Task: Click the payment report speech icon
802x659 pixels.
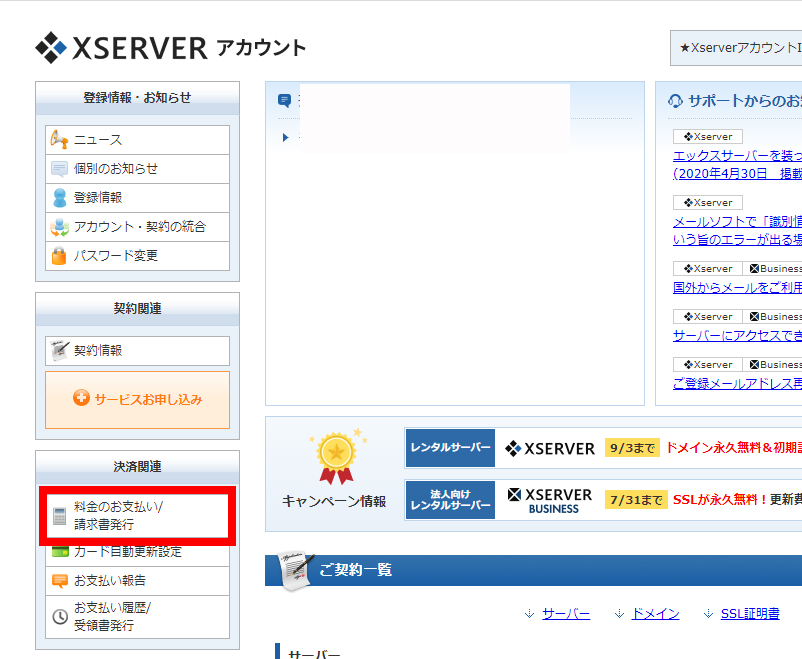Action: (x=59, y=581)
